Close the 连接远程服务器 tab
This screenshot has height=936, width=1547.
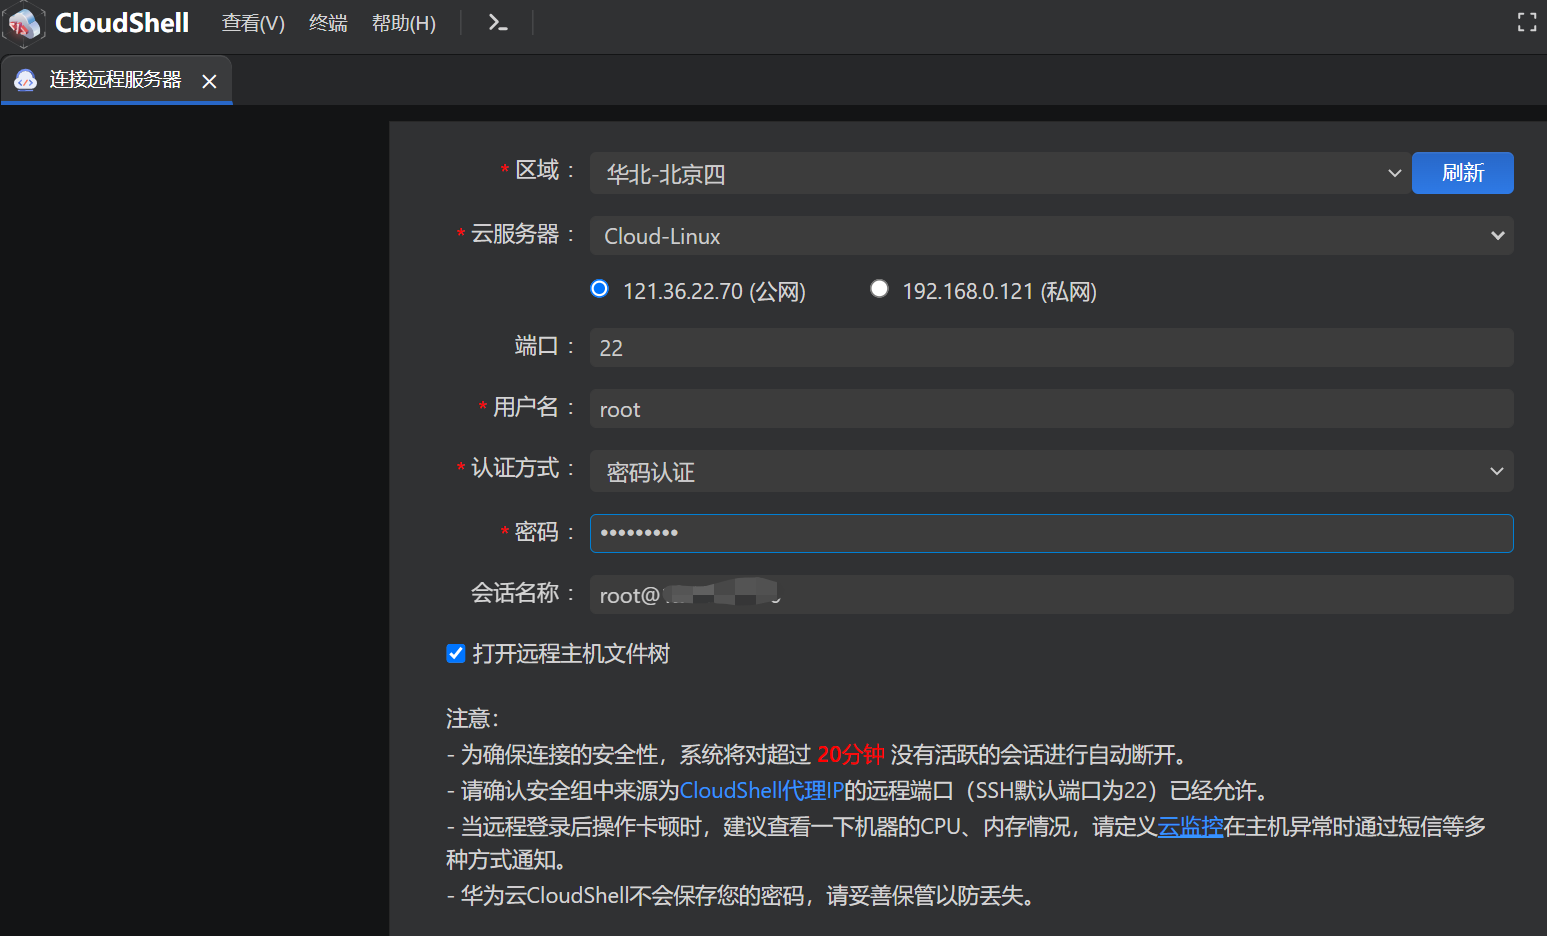tap(209, 81)
